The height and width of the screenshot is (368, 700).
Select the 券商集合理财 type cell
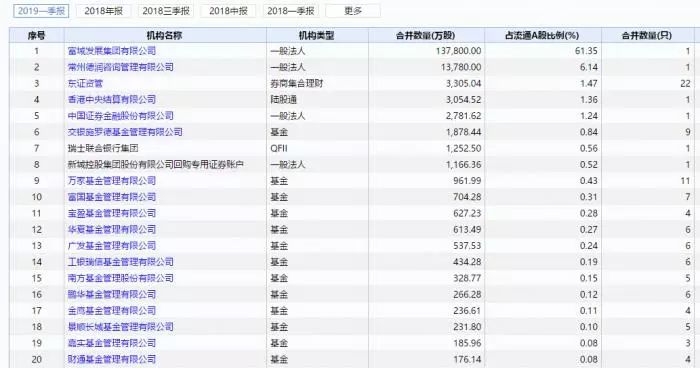tap(297, 84)
